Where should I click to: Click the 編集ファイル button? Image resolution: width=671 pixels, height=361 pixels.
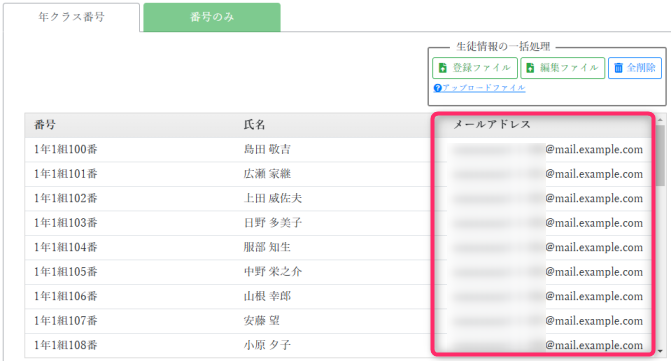562,68
